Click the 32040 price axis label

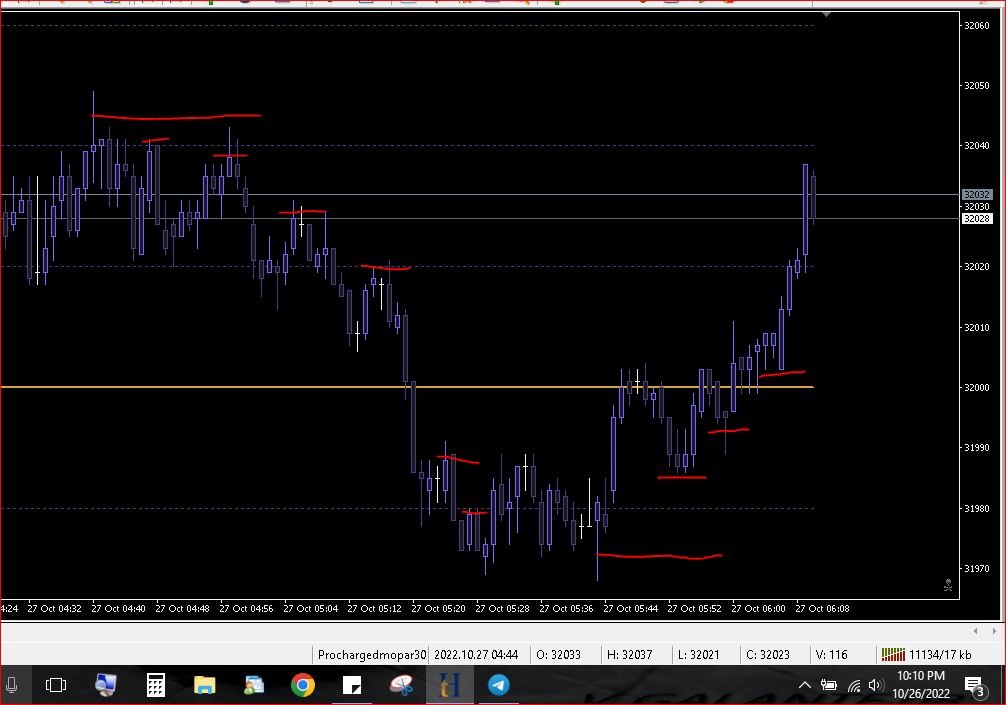coord(976,146)
